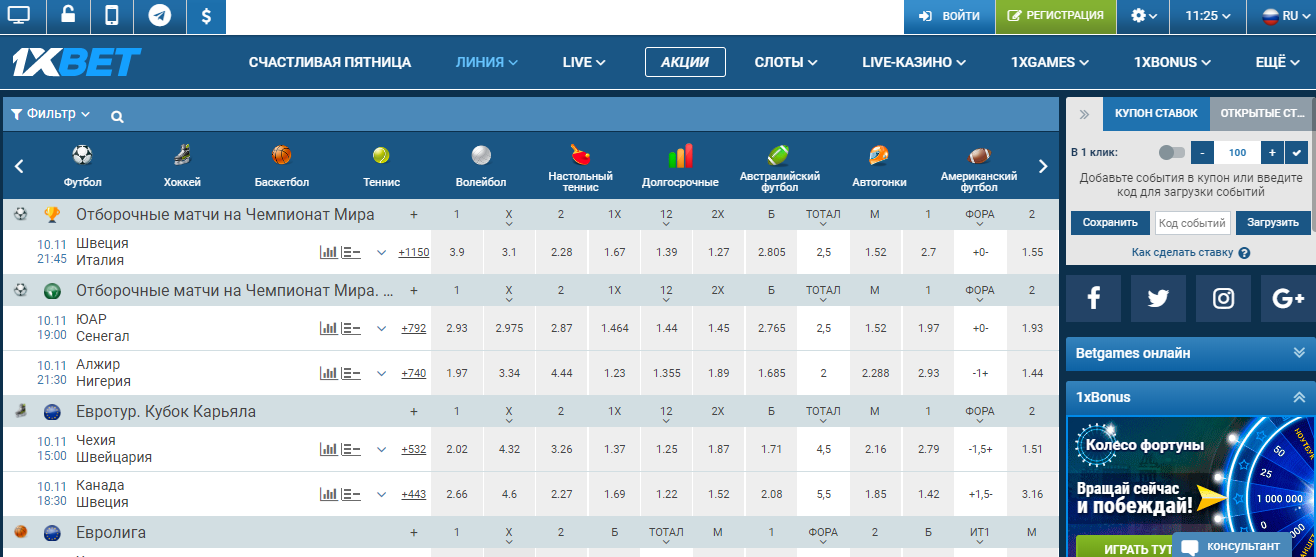Screen dimensions: 1316x557
Task: Increase one-click amount with plus
Action: 1272,152
